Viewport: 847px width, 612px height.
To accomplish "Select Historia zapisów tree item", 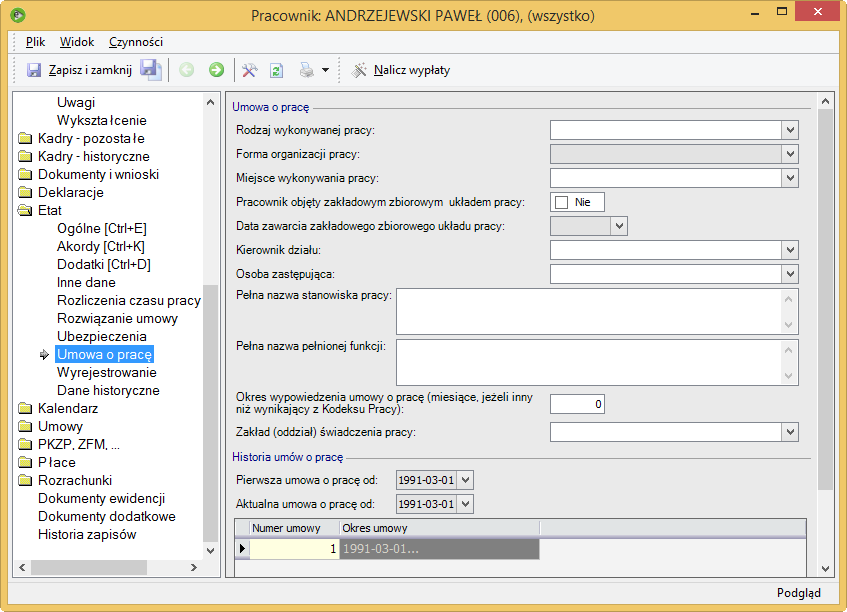I will (87, 535).
